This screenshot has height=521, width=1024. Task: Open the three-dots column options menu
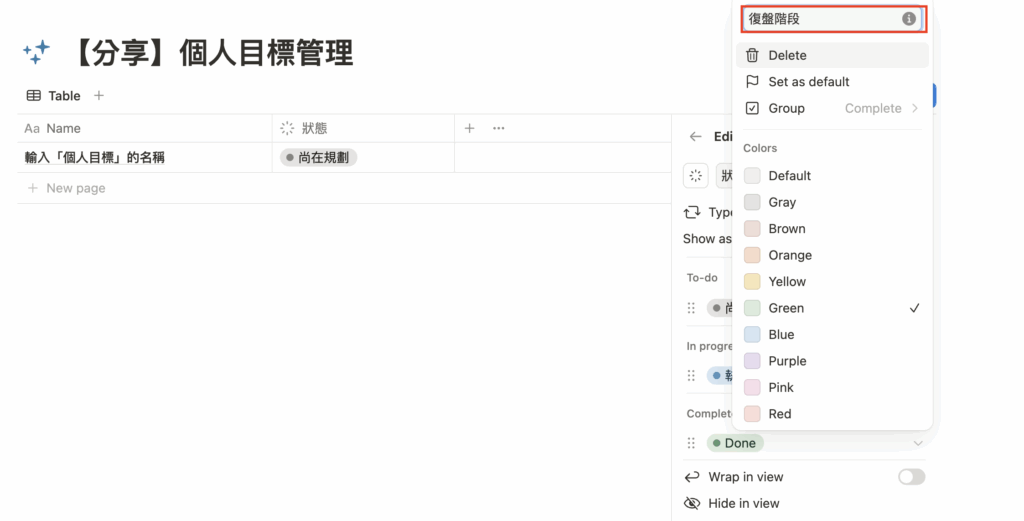tap(498, 128)
